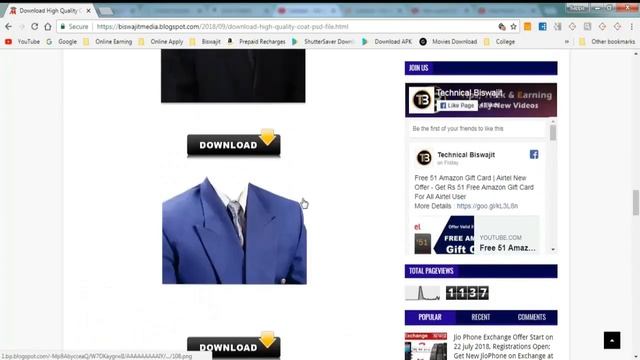The height and width of the screenshot is (360, 640).
Task: Click the DOWNLOAD button above blue coat
Action: [234, 144]
